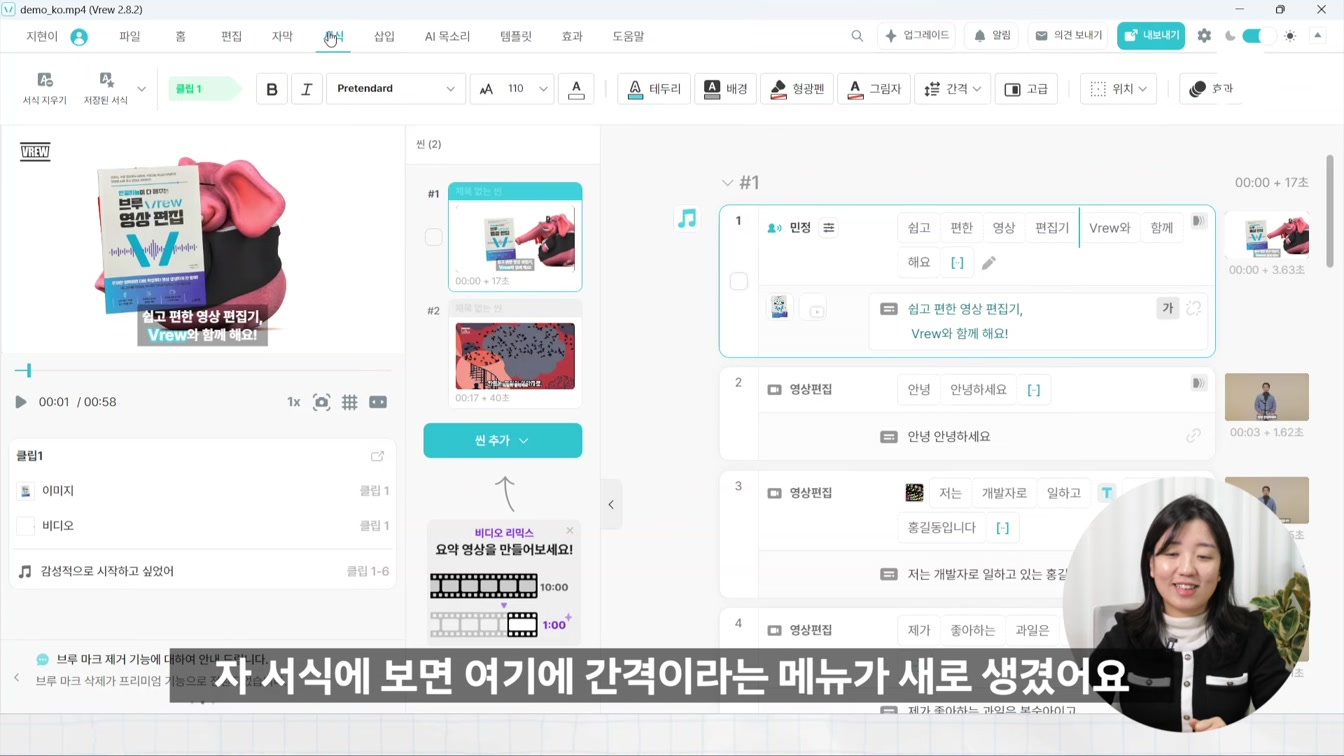Click the Italic formatting button

(x=307, y=89)
